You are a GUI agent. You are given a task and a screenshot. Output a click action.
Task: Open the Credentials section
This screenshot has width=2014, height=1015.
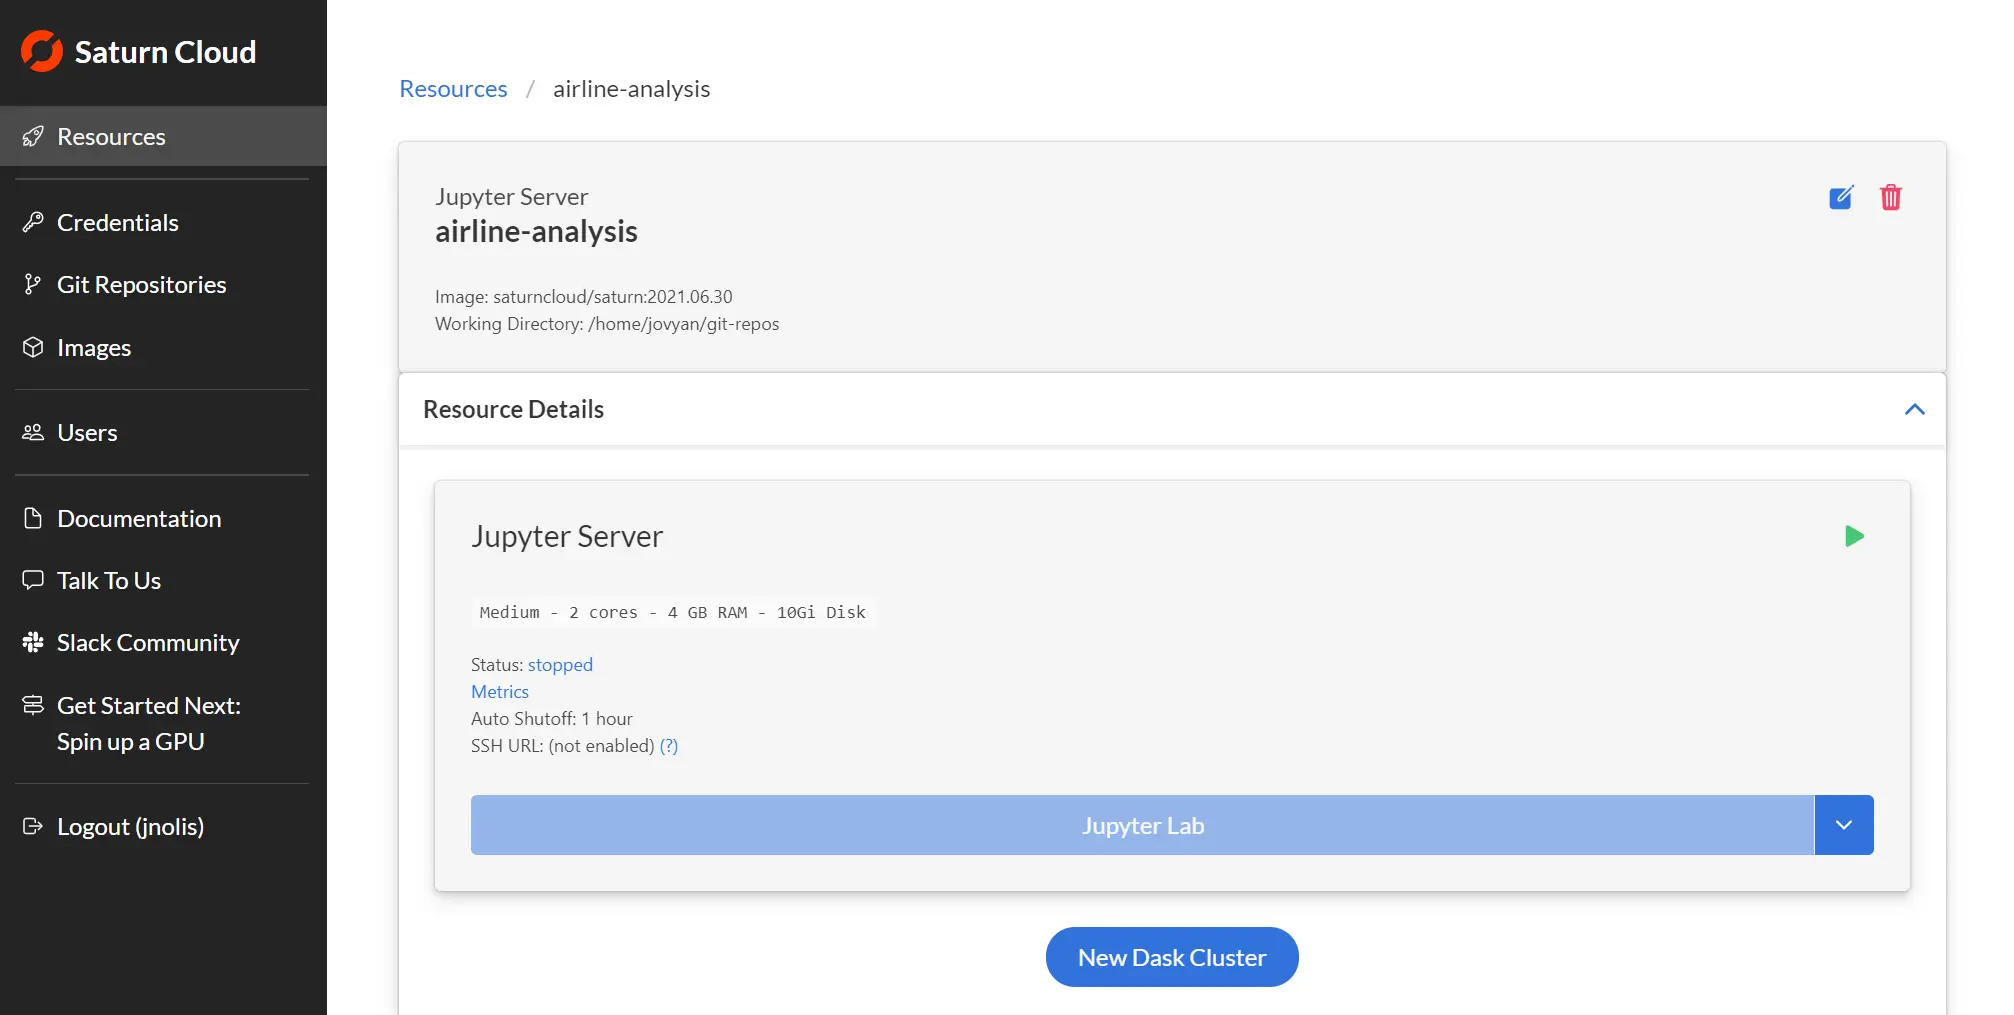coord(117,222)
